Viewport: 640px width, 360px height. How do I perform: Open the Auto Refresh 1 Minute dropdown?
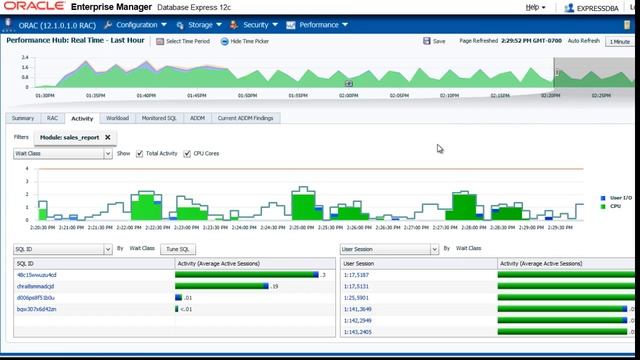pyautogui.click(x=620, y=41)
